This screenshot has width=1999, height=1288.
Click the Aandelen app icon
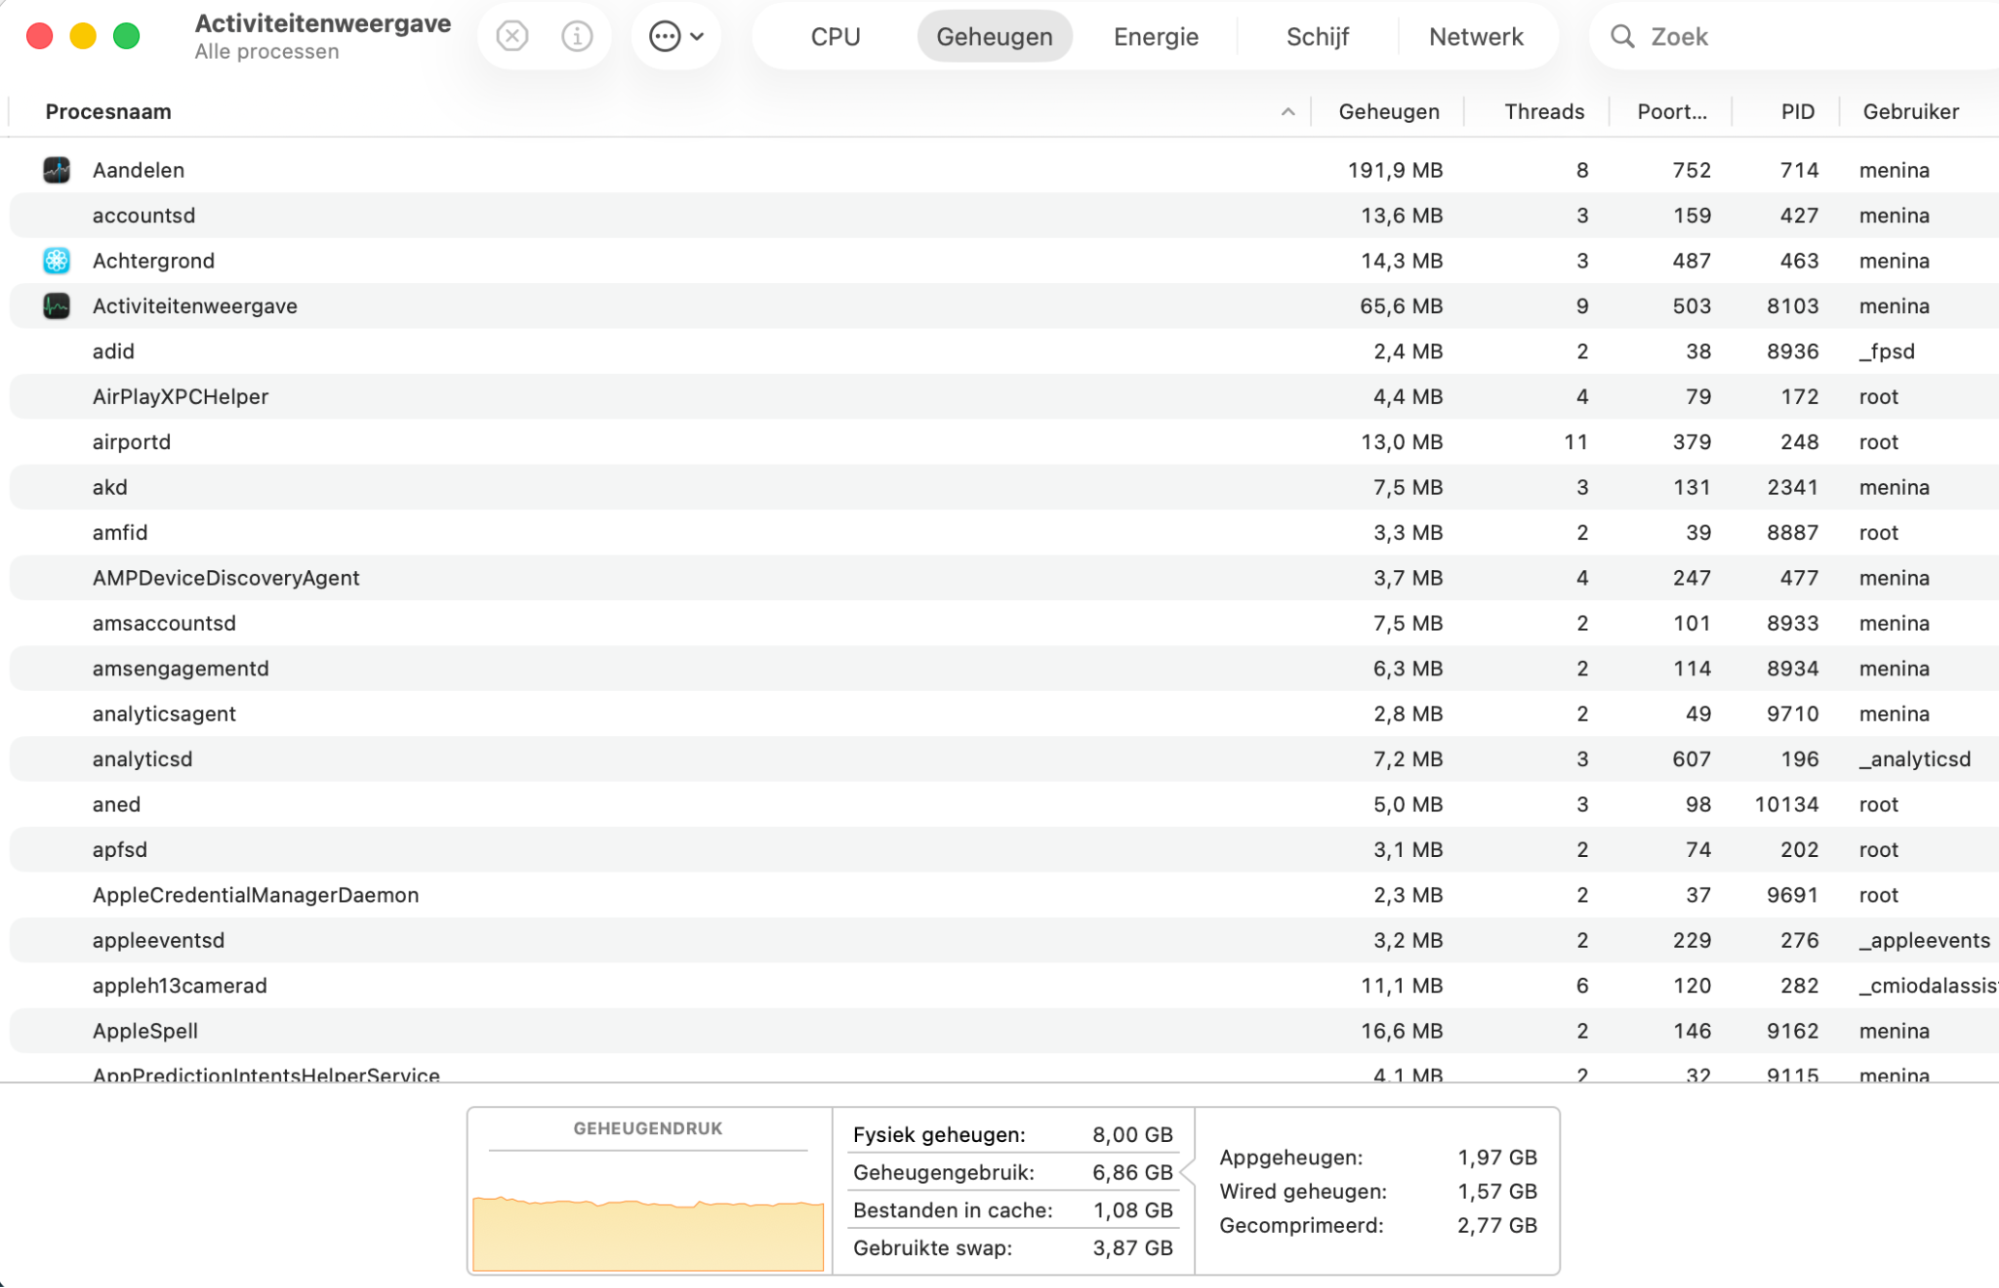click(x=57, y=170)
